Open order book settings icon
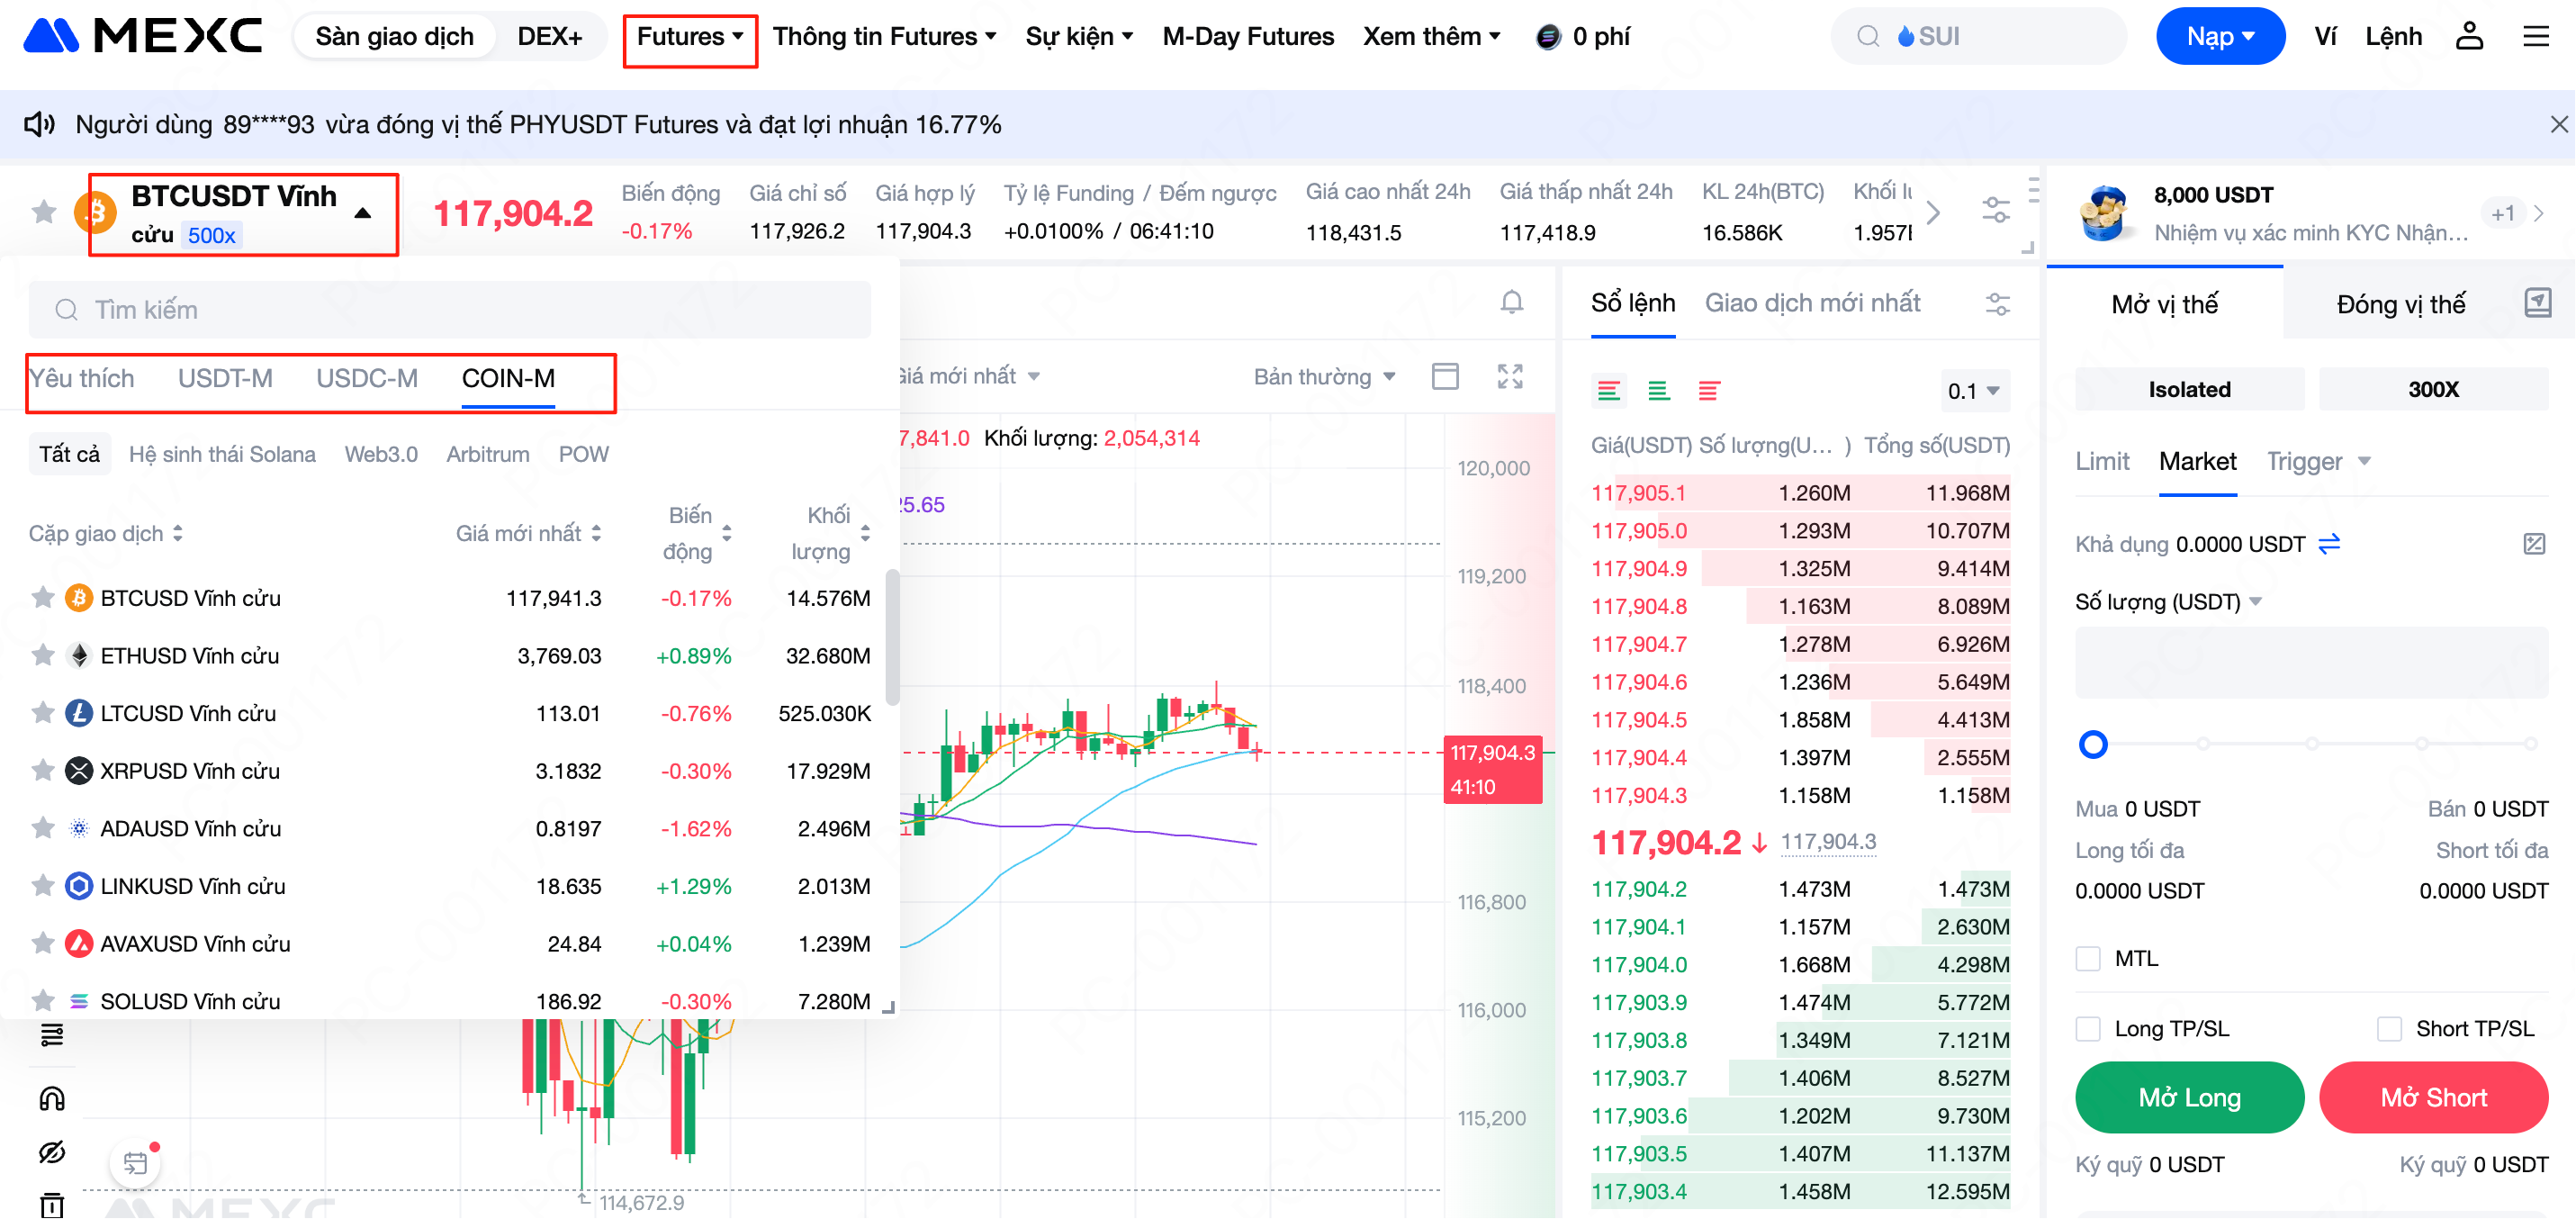The width and height of the screenshot is (2576, 1219). point(1997,304)
